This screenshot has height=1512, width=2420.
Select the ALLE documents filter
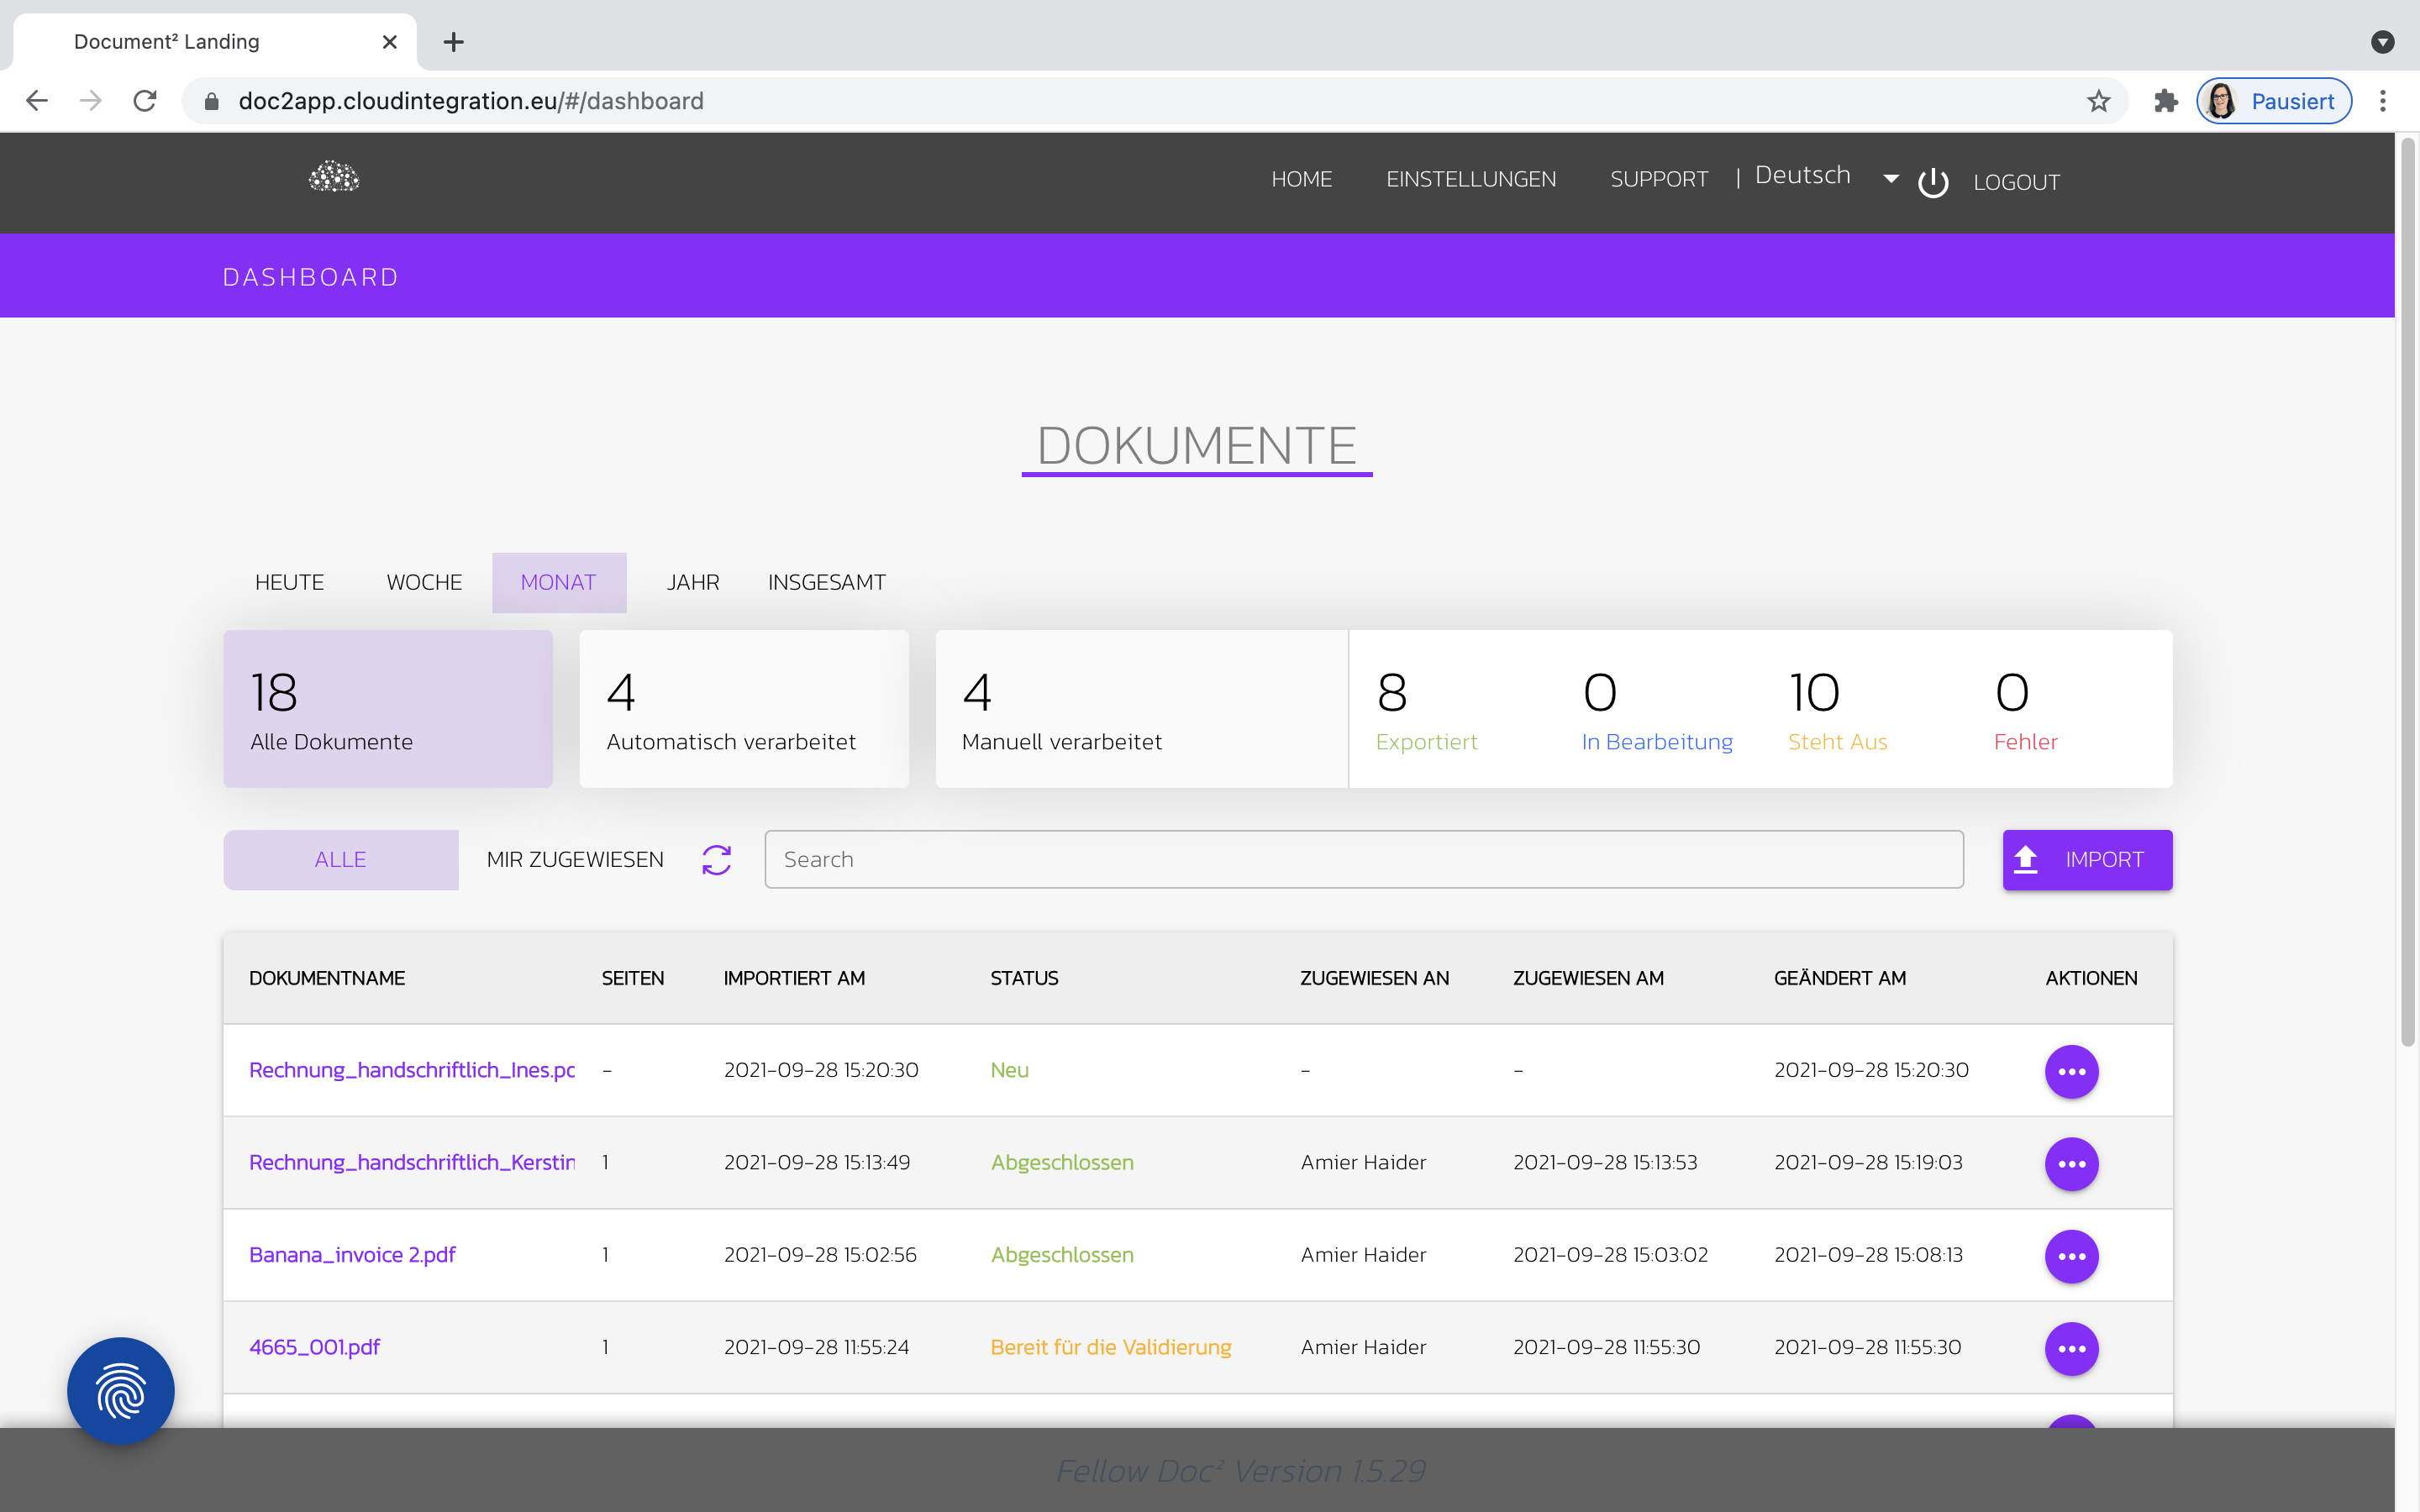(340, 859)
